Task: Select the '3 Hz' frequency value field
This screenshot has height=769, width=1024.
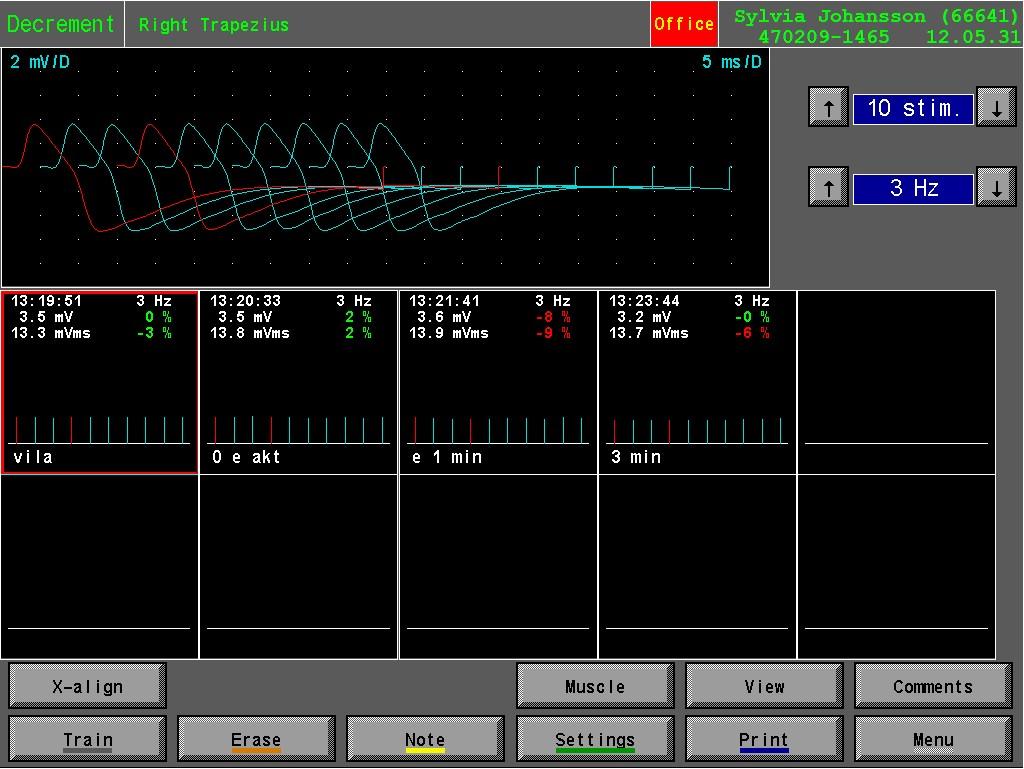Action: coord(913,189)
